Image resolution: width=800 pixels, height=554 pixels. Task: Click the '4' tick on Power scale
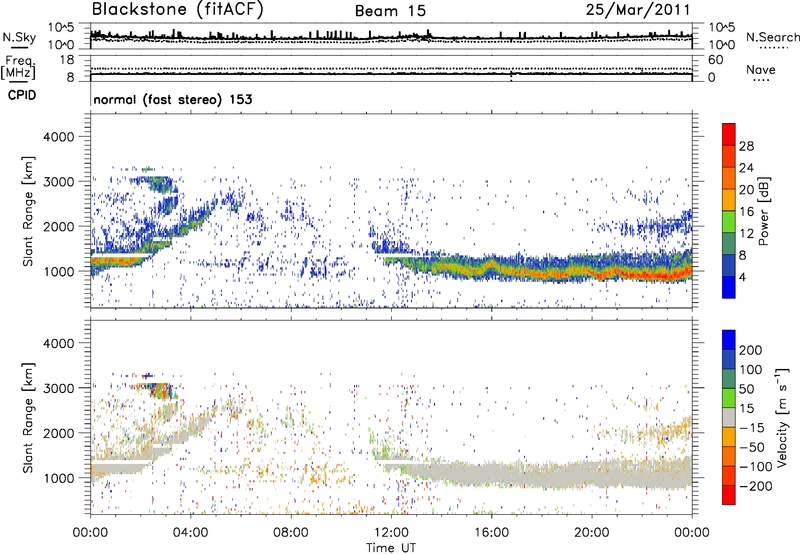tap(742, 277)
